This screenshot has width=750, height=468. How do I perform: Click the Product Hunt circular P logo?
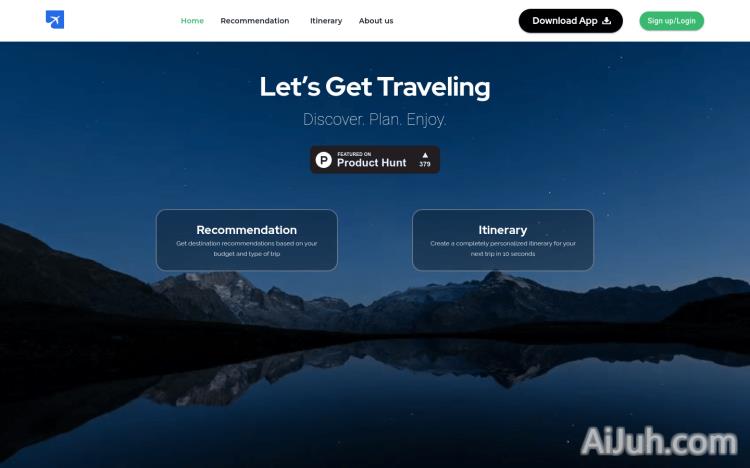pos(324,160)
